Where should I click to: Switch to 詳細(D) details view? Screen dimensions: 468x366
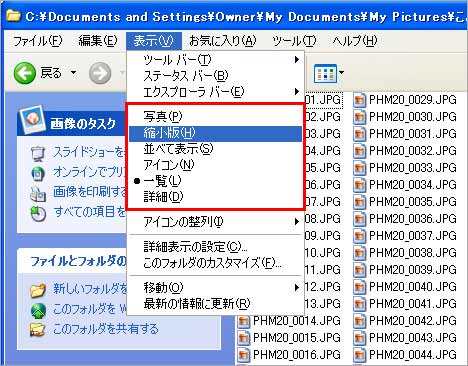(215, 197)
